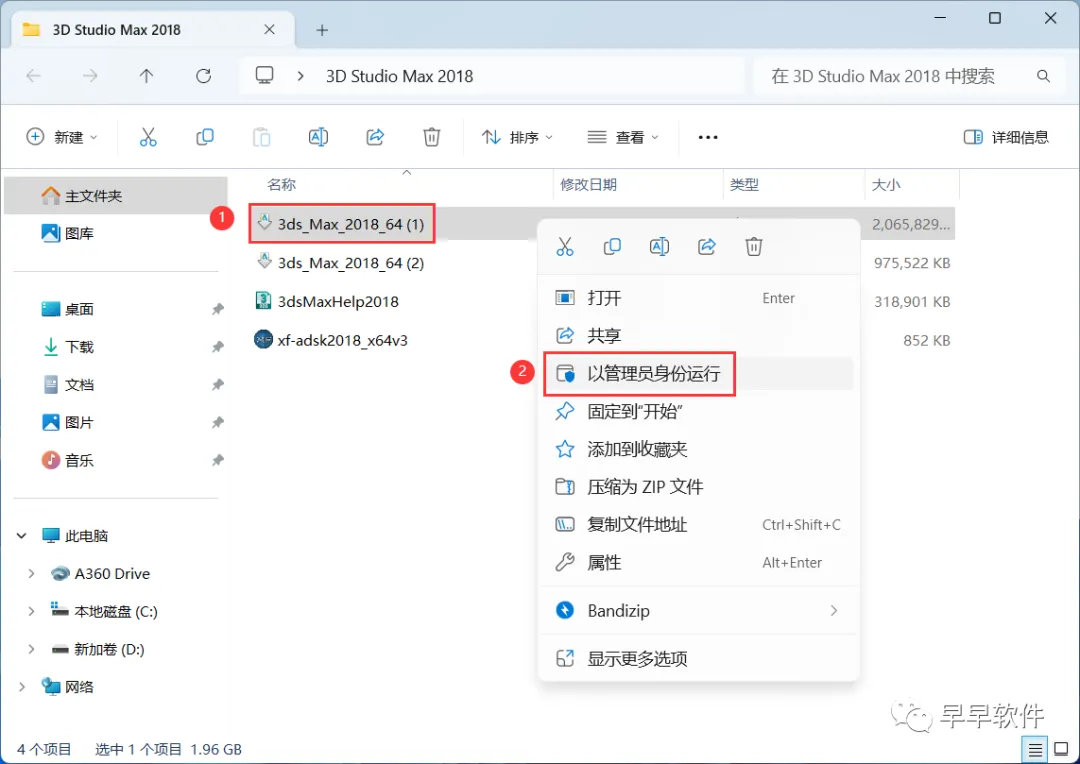Click the Rename icon in the context menu
1080x764 pixels.
pyautogui.click(x=659, y=247)
